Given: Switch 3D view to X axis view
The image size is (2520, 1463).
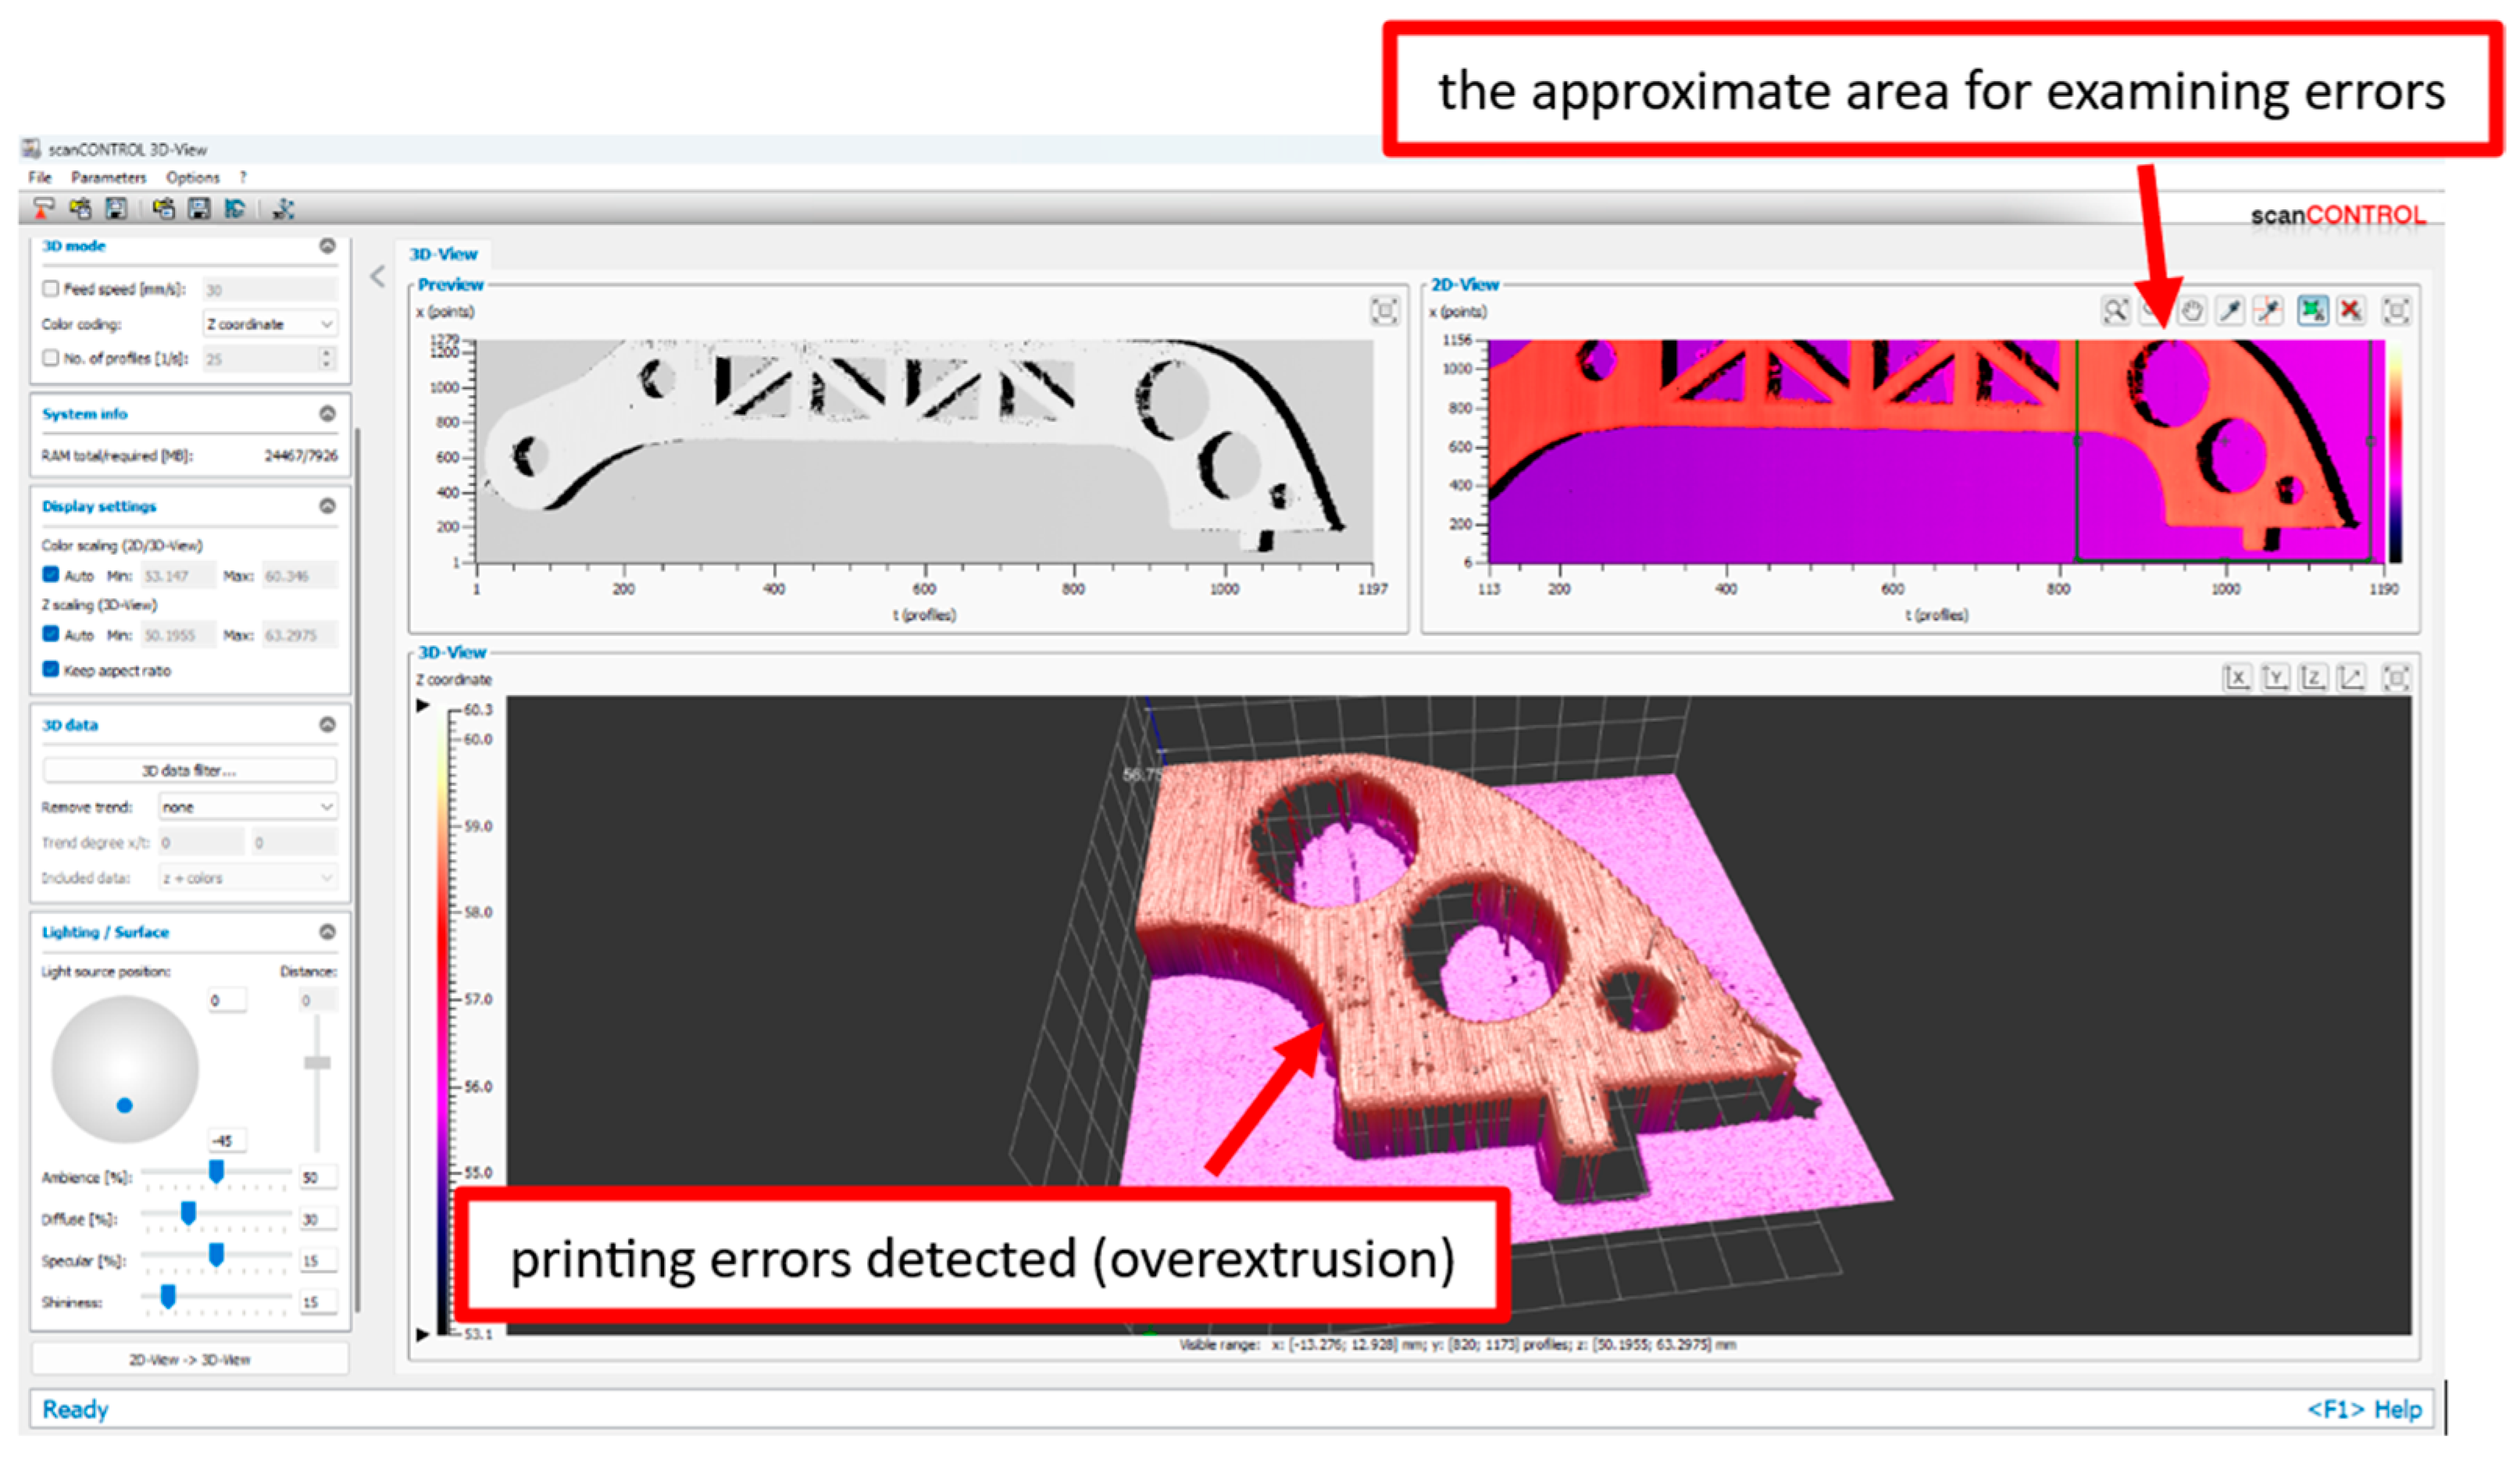Looking at the screenshot, I should point(2236,678).
